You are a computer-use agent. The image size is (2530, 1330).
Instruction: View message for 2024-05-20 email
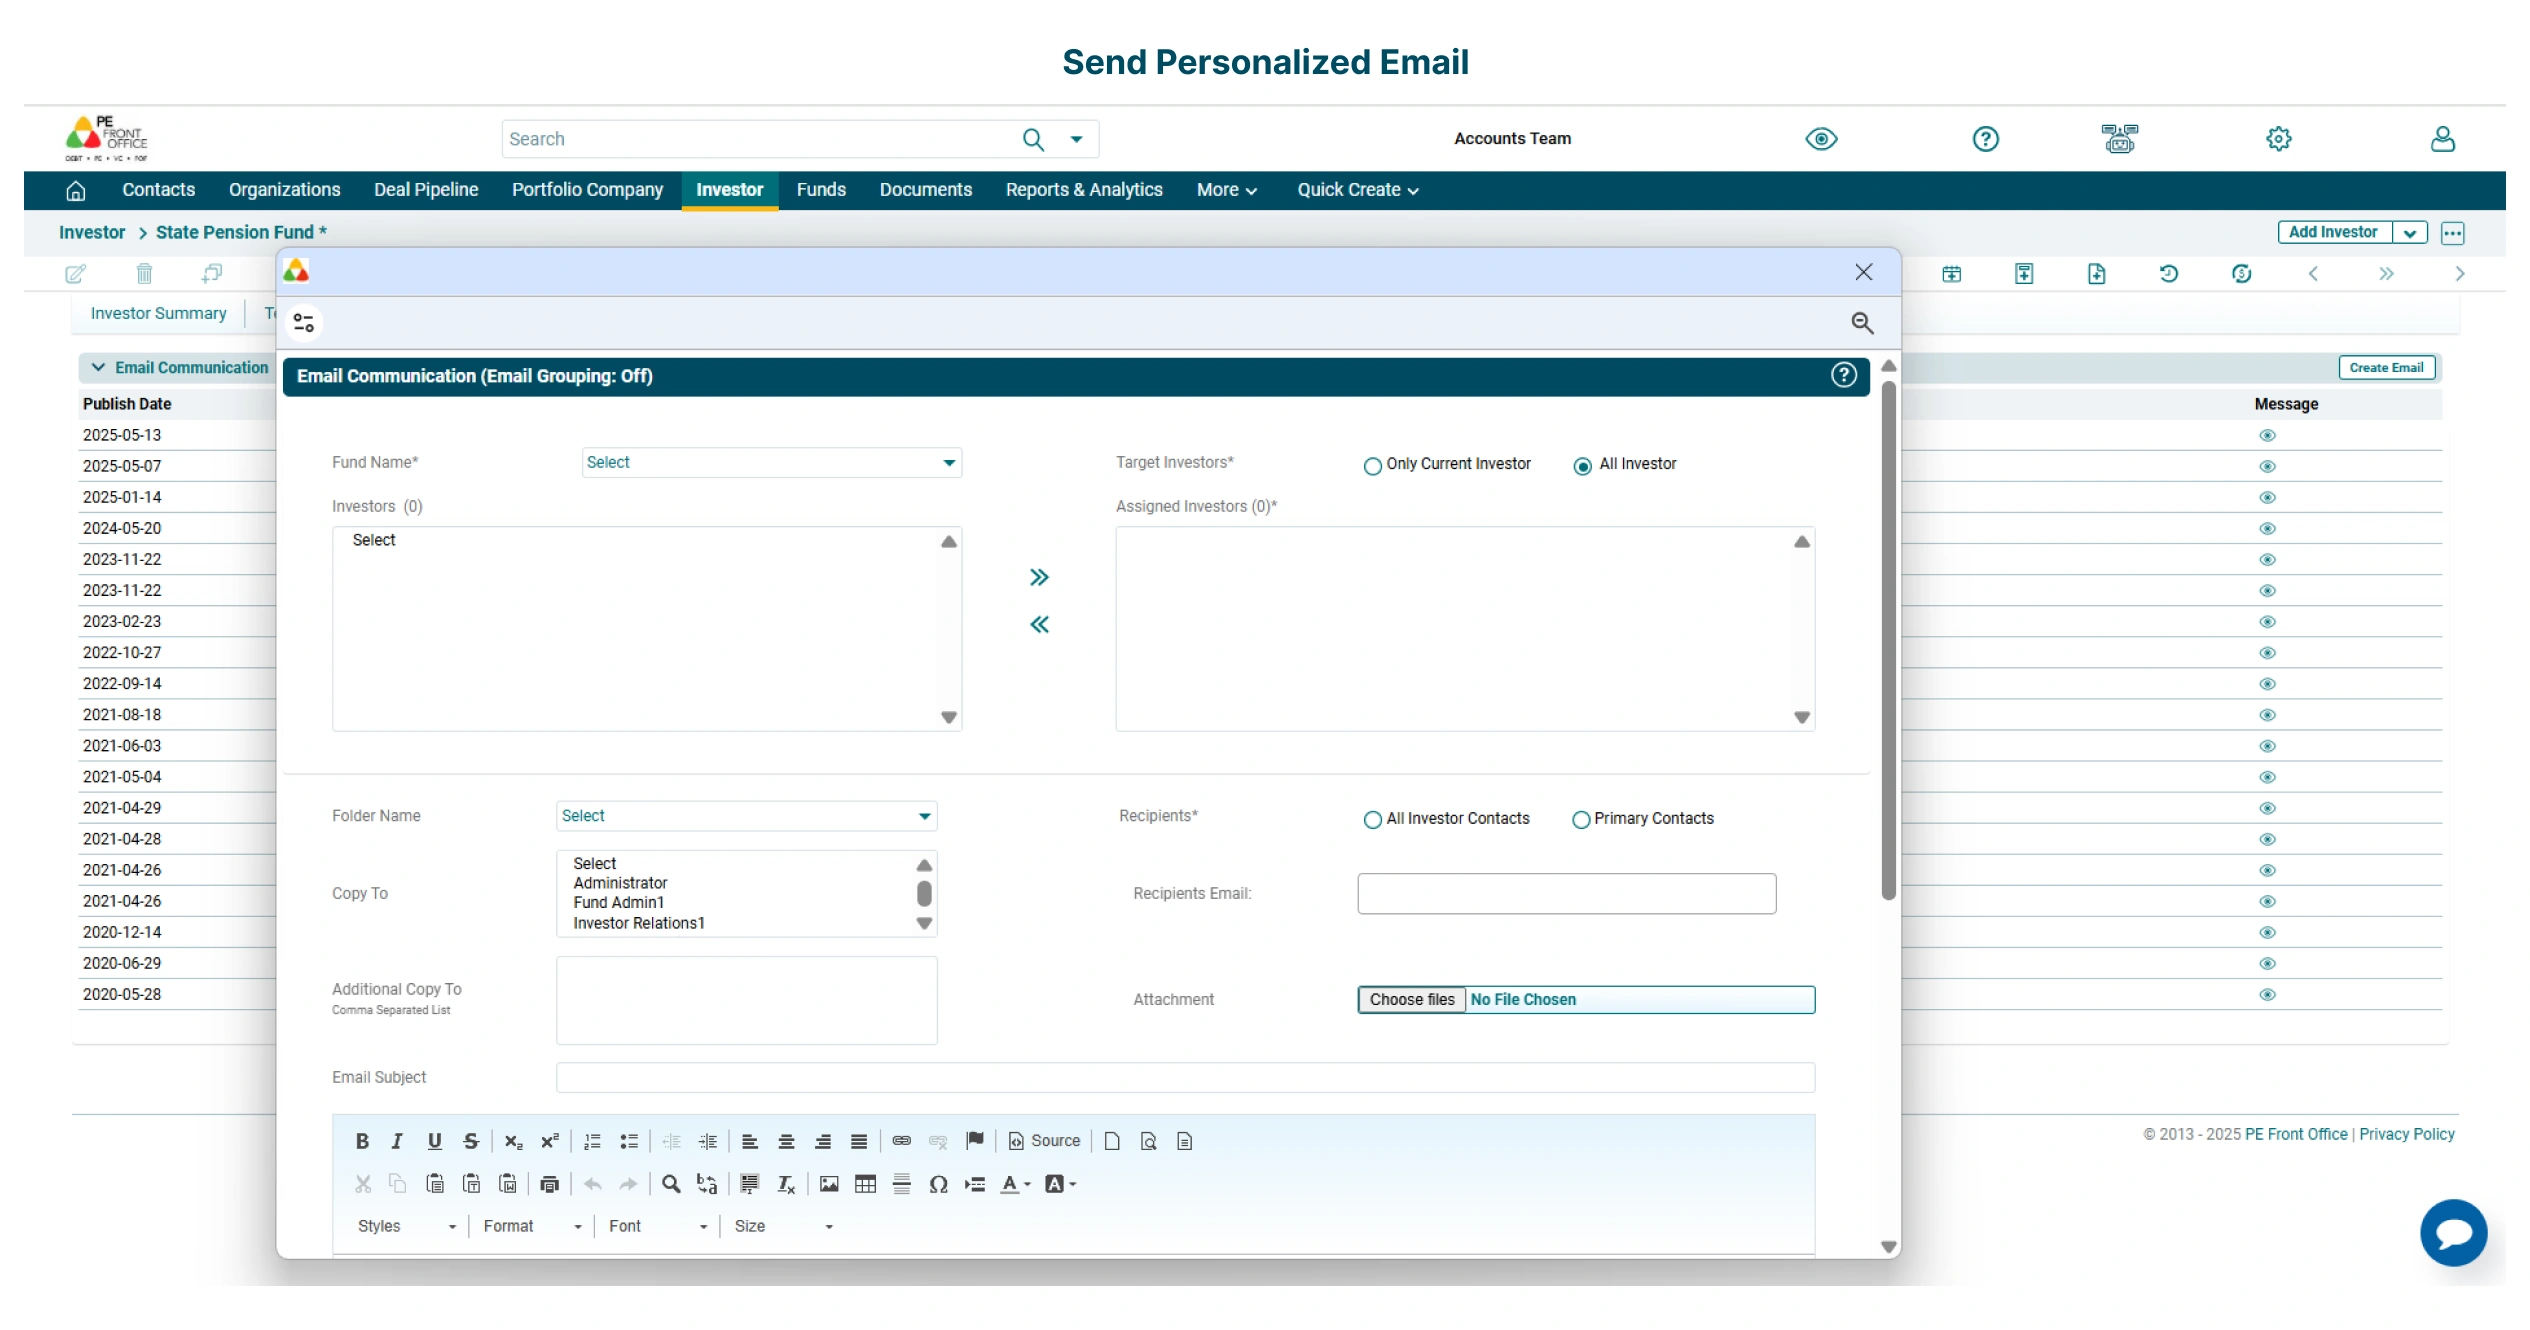pyautogui.click(x=2267, y=528)
